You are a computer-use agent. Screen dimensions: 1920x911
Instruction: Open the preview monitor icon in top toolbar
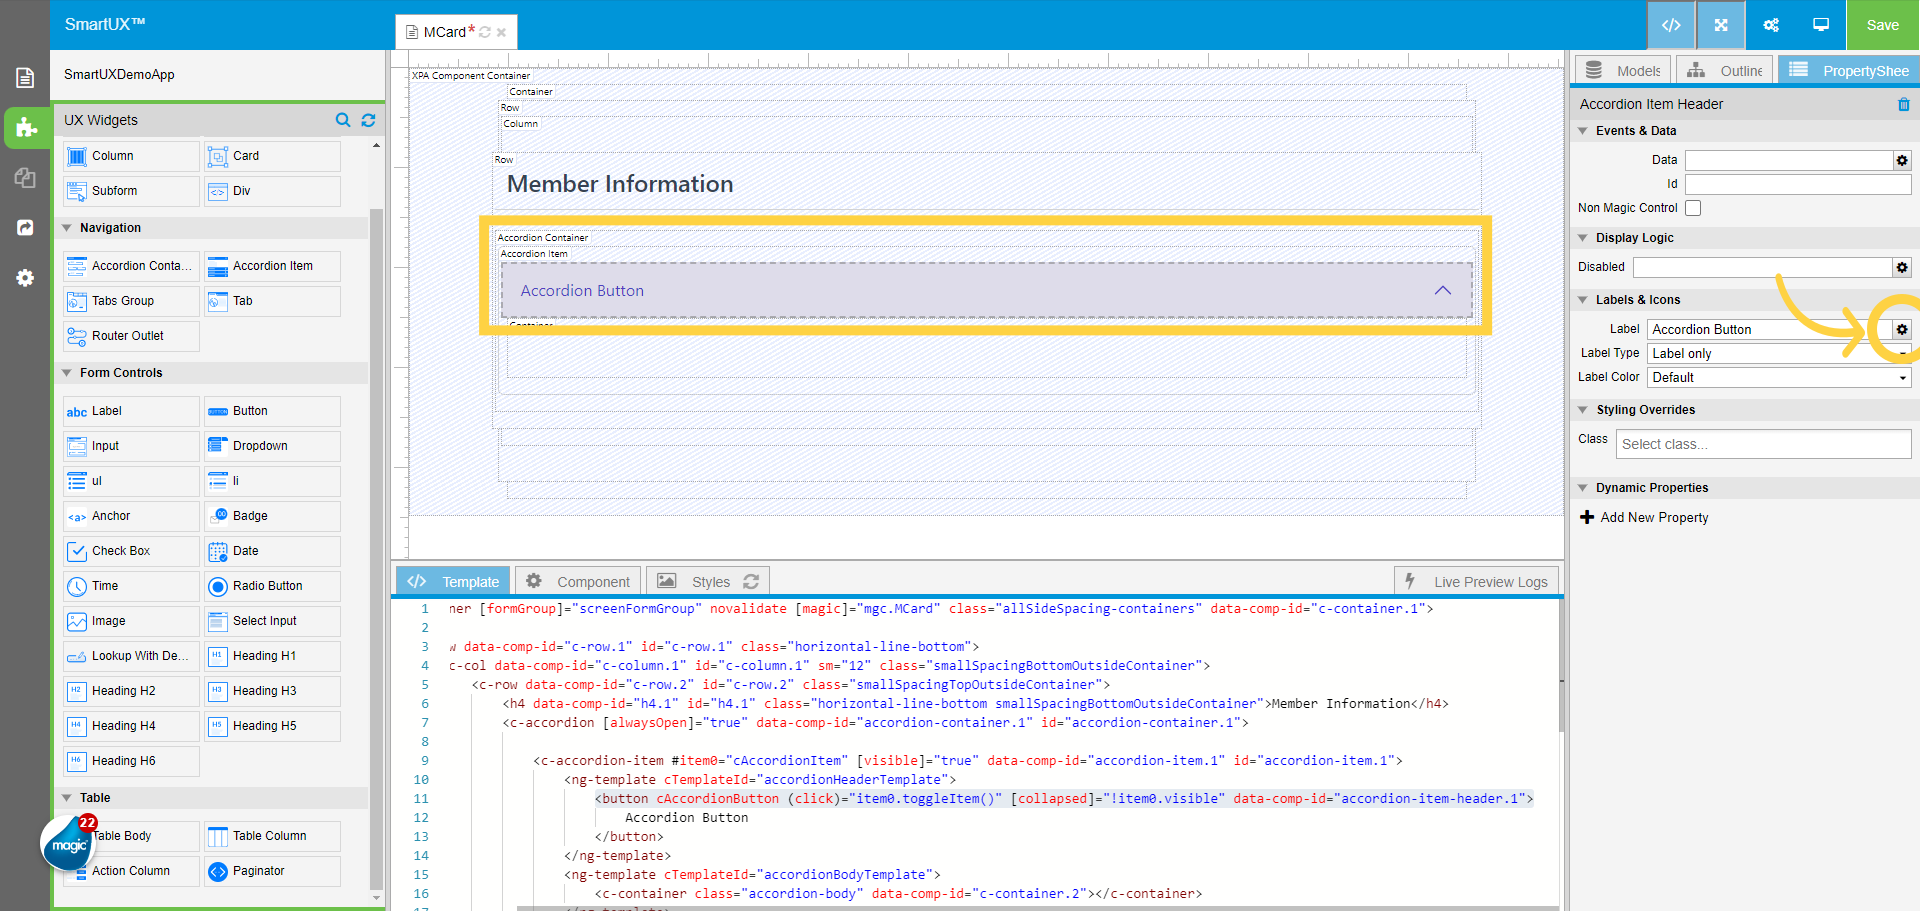coord(1821,25)
